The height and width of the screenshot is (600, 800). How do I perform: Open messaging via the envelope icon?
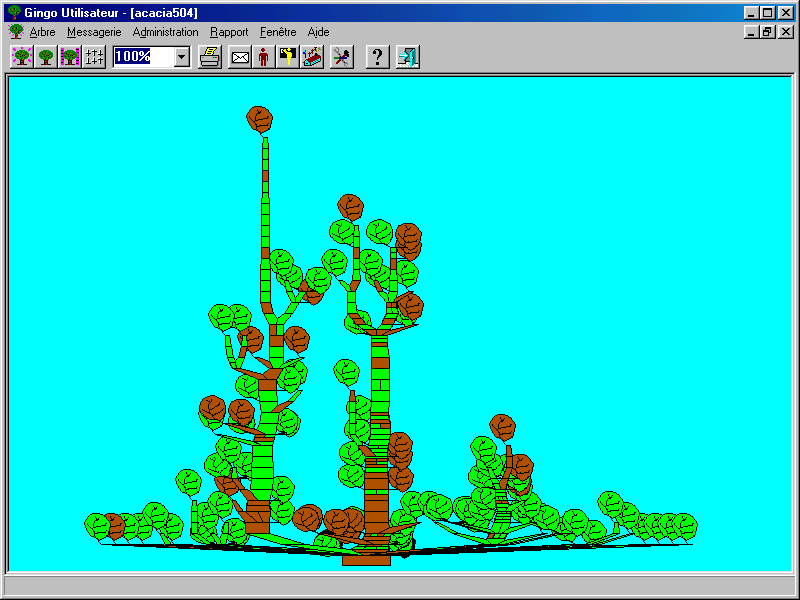click(240, 57)
